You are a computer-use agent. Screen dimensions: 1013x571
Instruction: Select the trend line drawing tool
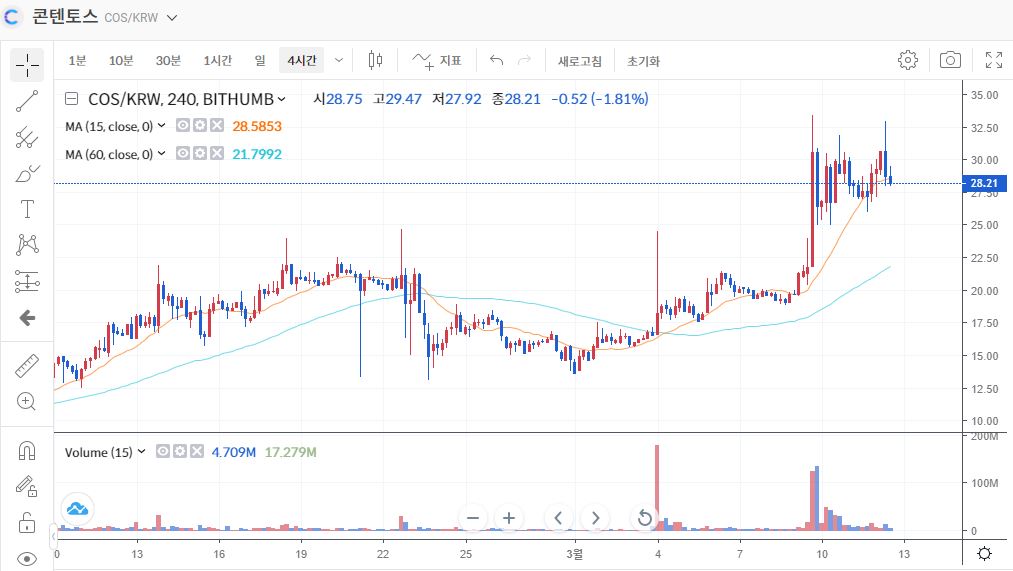tap(26, 101)
